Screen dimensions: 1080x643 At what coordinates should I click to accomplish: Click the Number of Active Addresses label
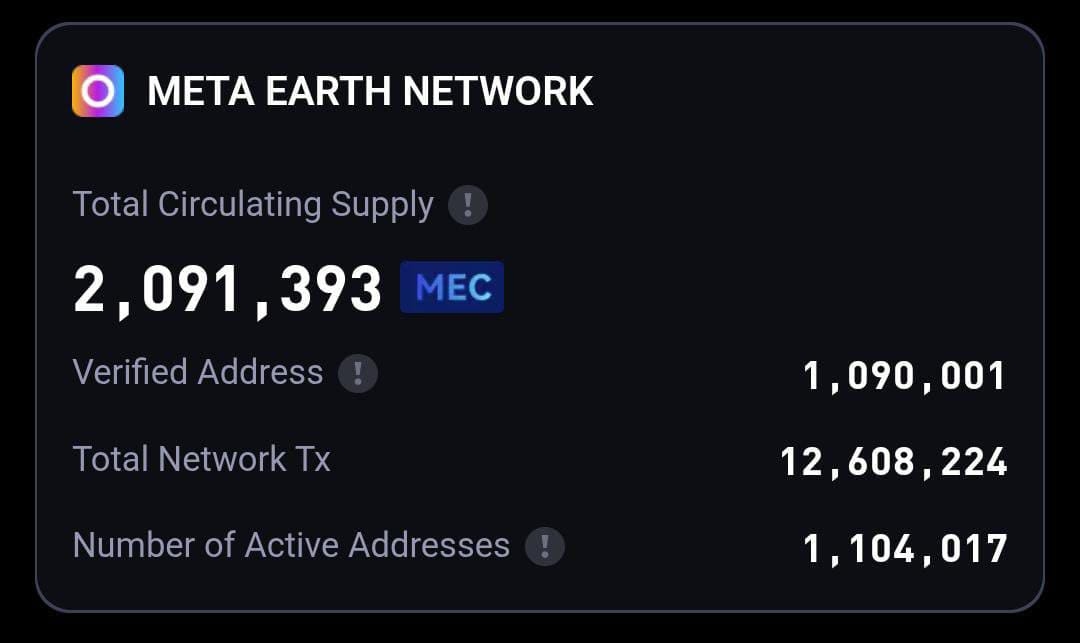click(x=291, y=545)
